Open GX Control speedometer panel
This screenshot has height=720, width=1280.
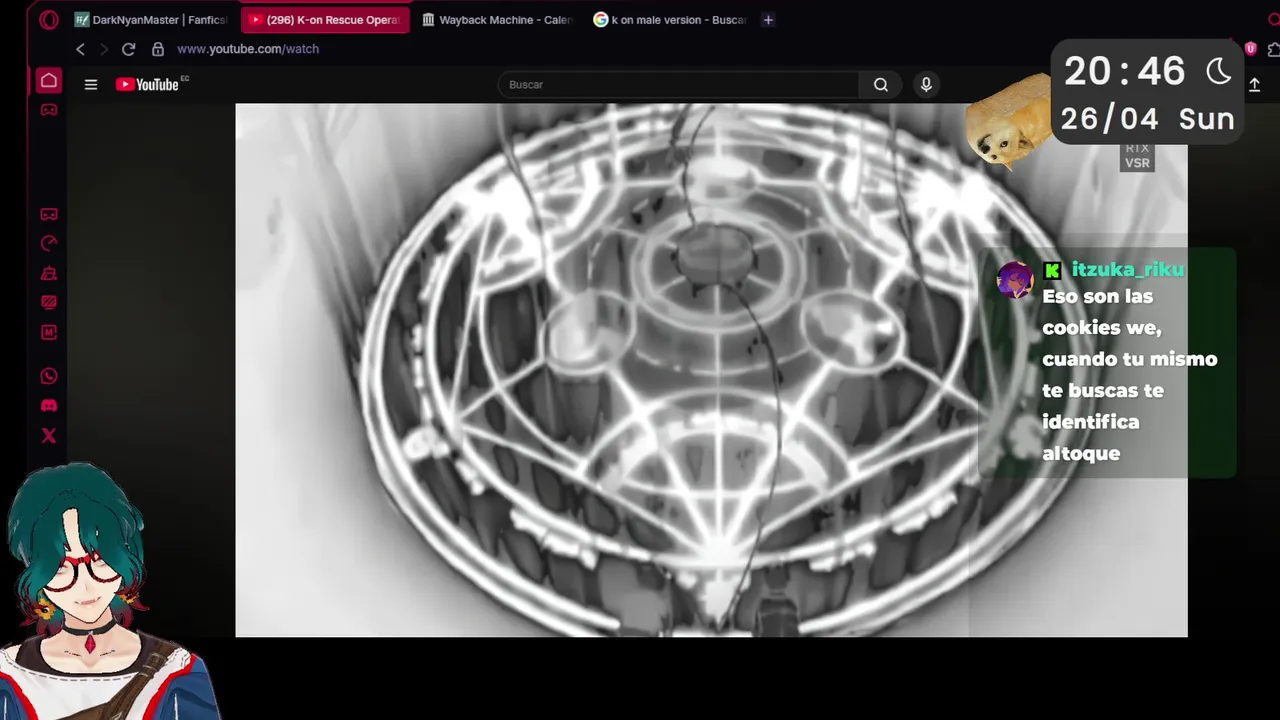click(48, 243)
